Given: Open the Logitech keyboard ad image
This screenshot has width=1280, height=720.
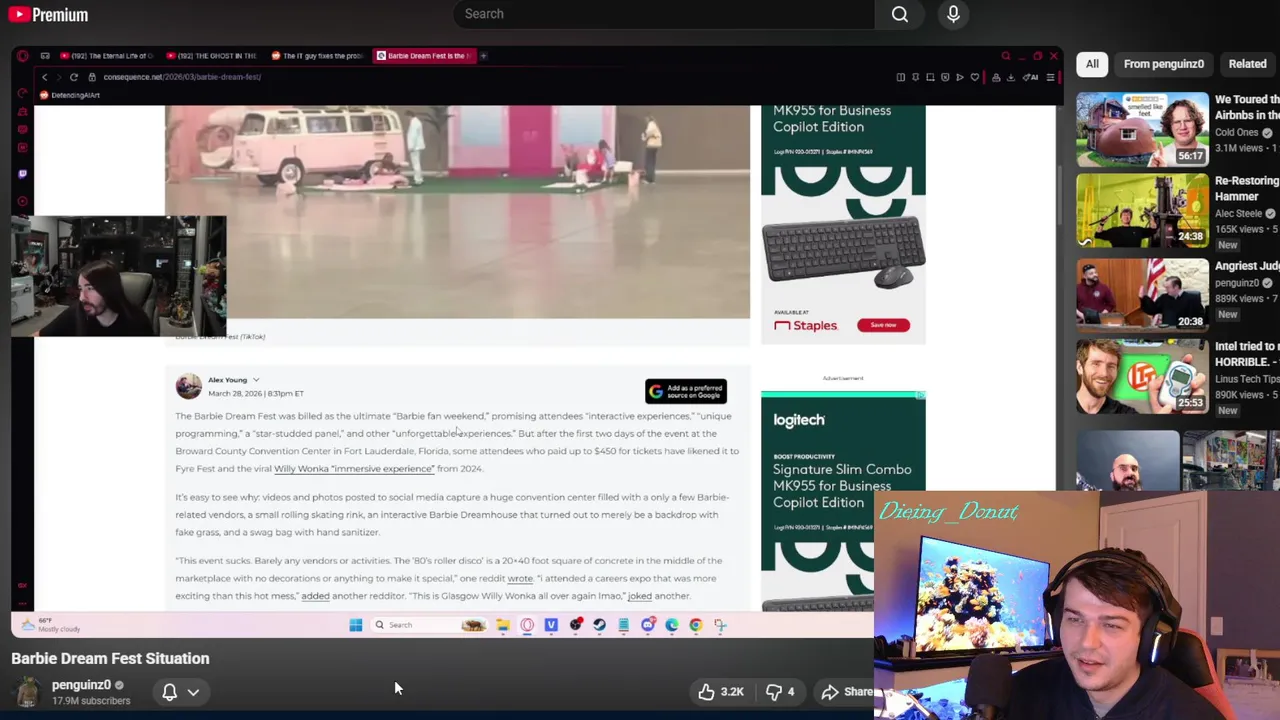Looking at the screenshot, I should [x=843, y=253].
